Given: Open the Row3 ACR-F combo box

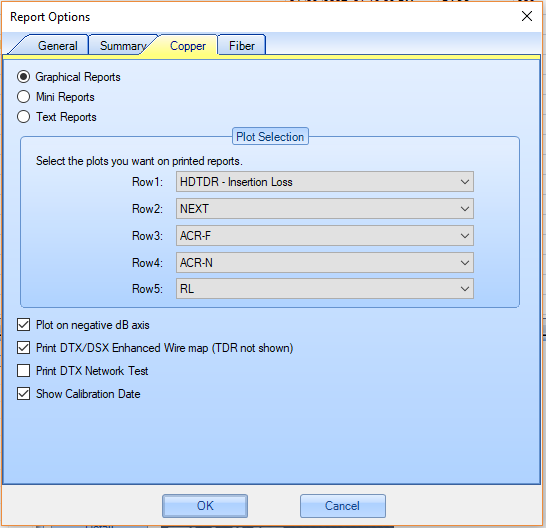Looking at the screenshot, I should click(325, 236).
